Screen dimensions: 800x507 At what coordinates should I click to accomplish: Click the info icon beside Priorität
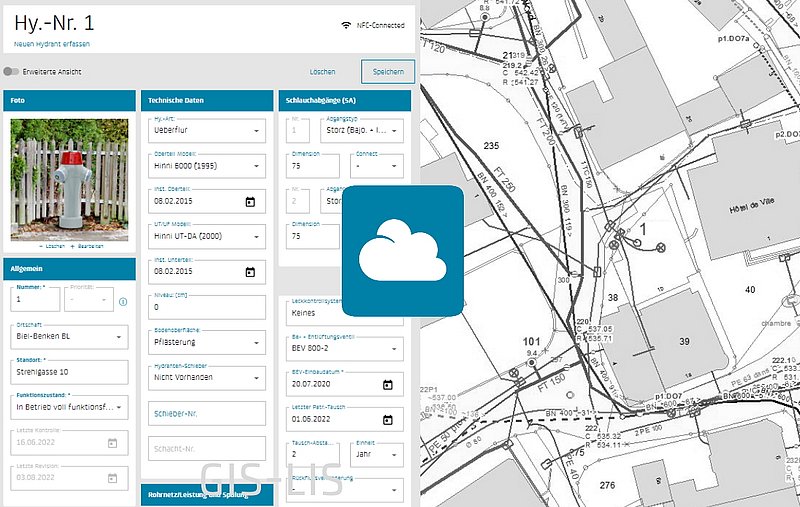pyautogui.click(x=122, y=301)
